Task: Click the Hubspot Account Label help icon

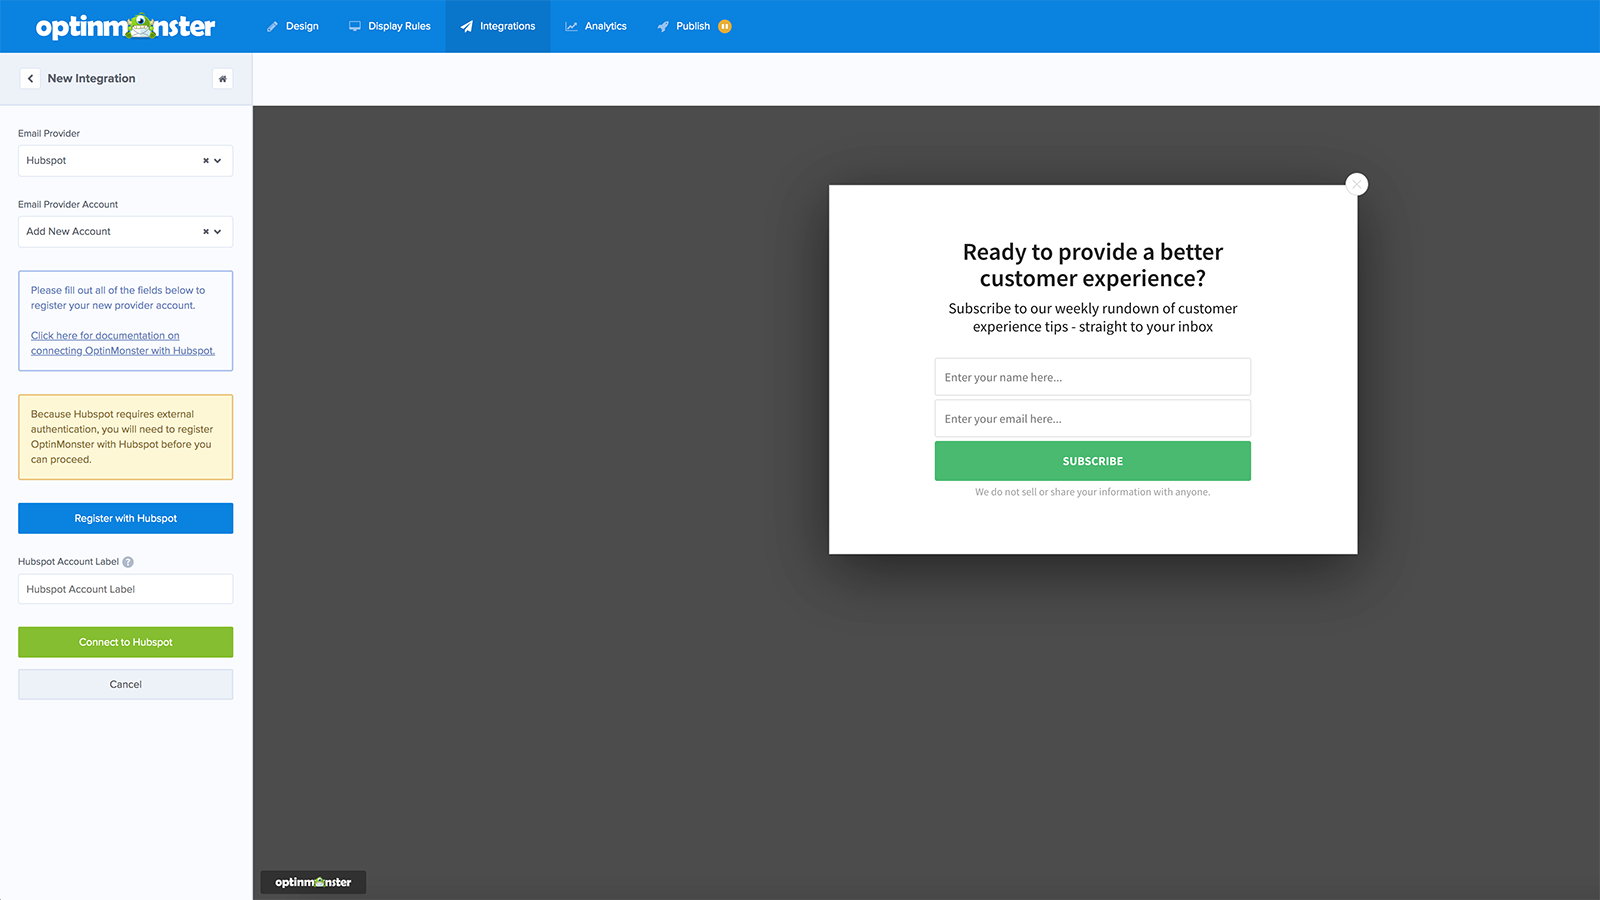Action: point(127,562)
